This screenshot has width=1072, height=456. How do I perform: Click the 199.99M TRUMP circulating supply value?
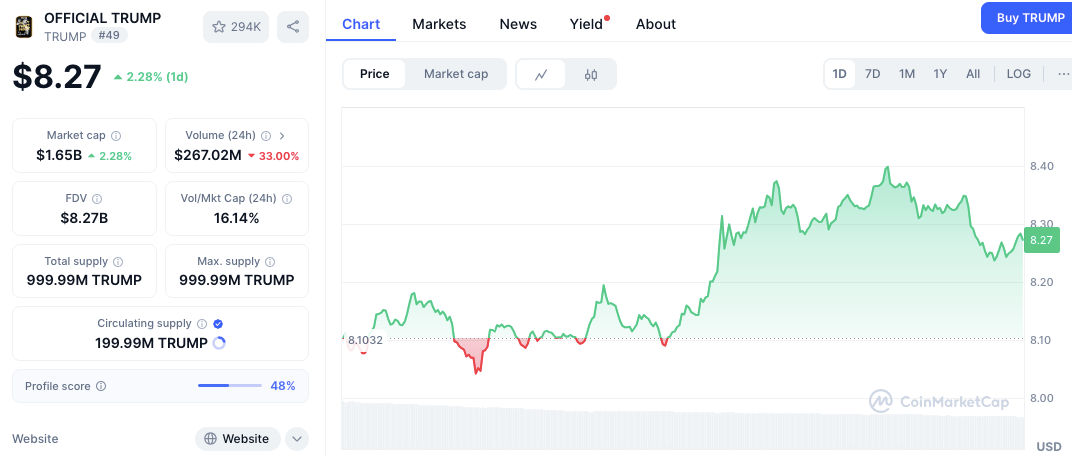pos(151,343)
